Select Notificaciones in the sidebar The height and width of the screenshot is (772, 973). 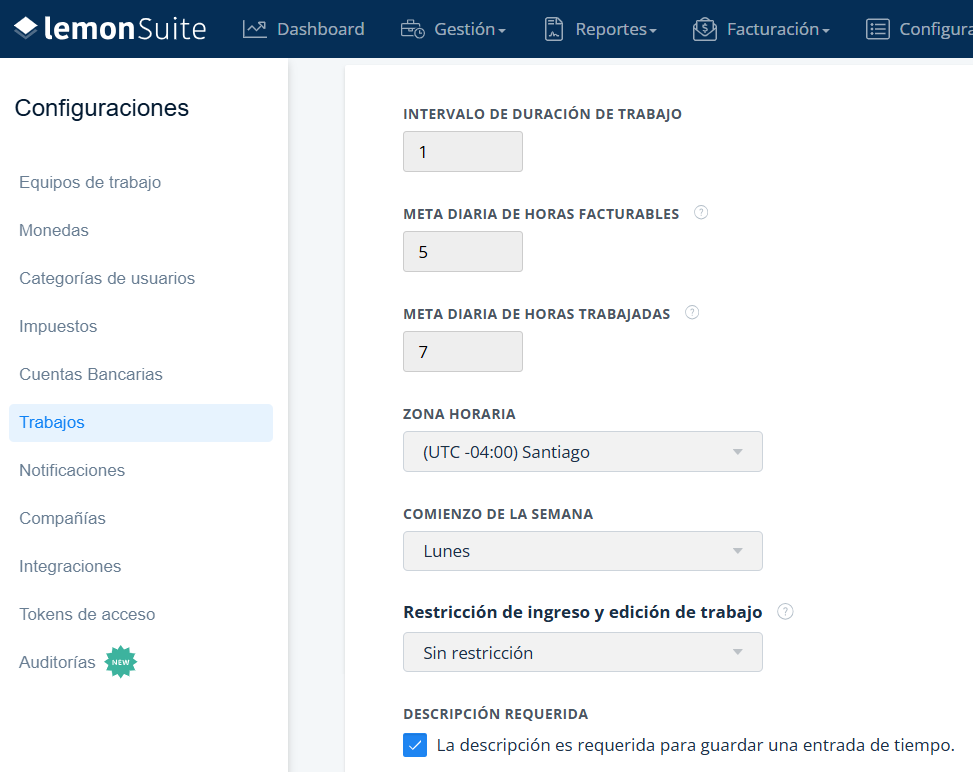coord(72,470)
